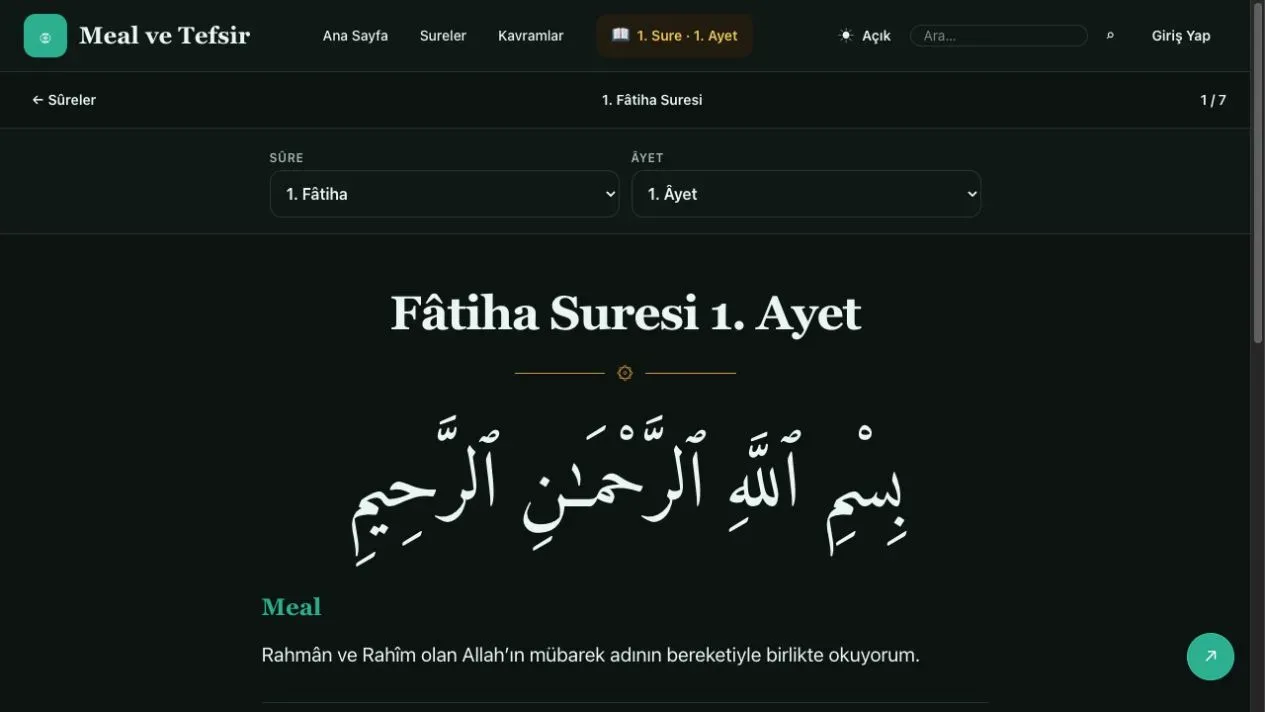The height and width of the screenshot is (712, 1265).
Task: Go back via the ← Sûreler link
Action: point(64,100)
